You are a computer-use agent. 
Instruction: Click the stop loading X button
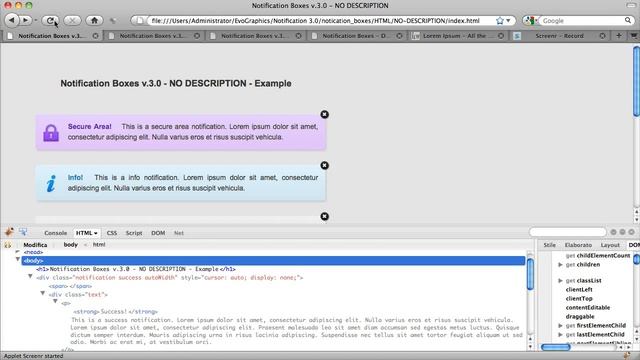pyautogui.click(x=72, y=20)
